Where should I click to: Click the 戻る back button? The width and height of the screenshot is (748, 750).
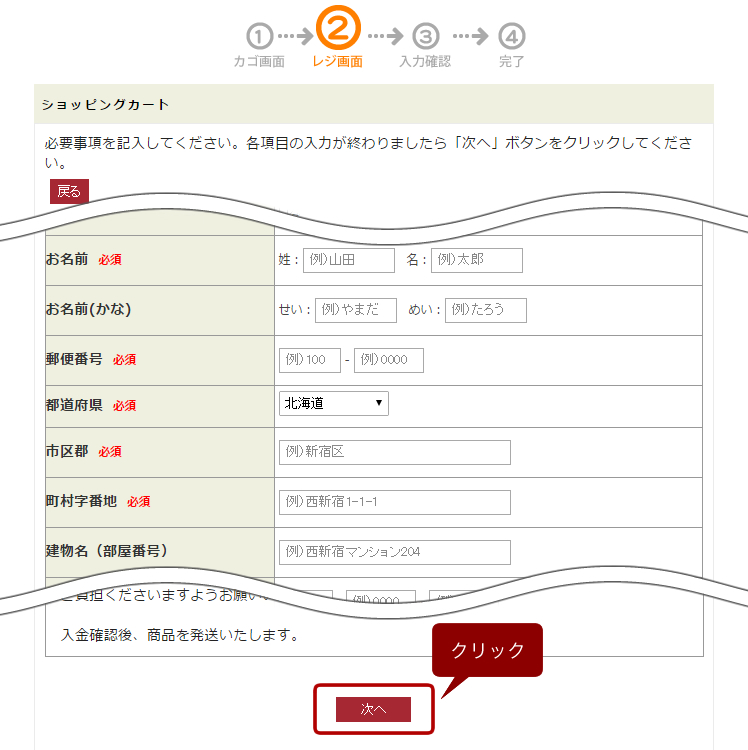click(x=69, y=191)
